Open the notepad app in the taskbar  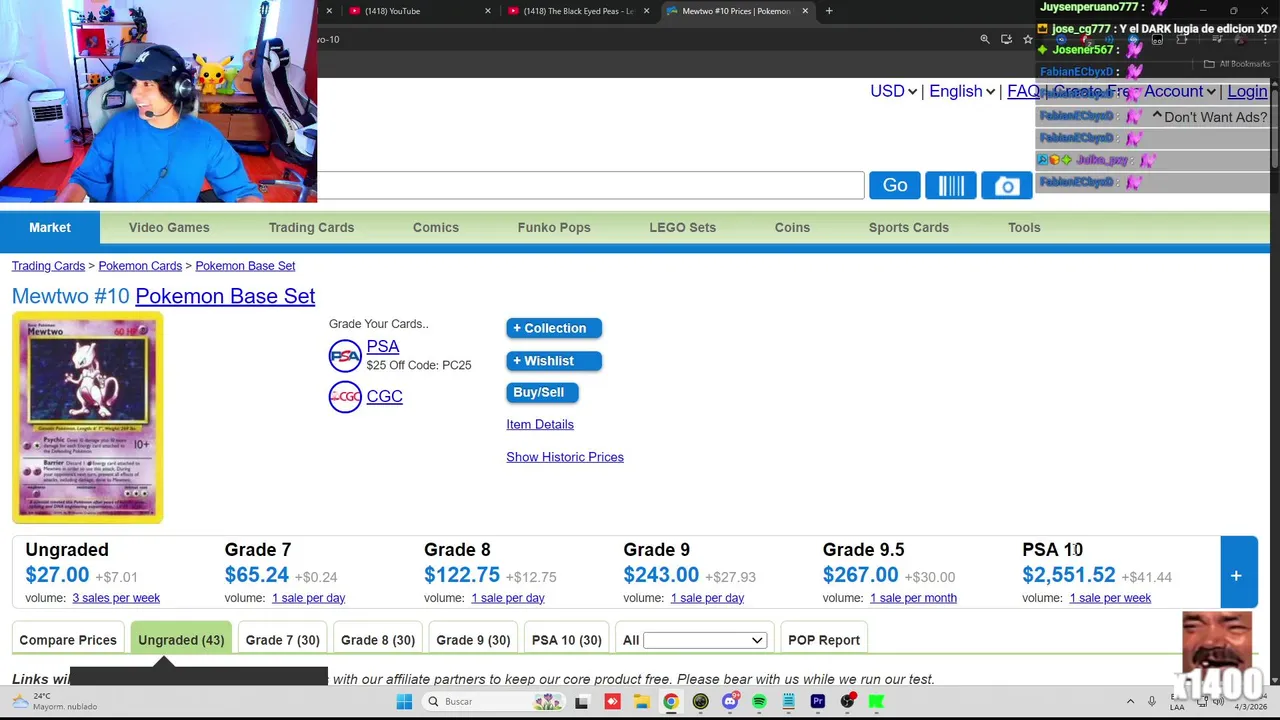point(789,702)
